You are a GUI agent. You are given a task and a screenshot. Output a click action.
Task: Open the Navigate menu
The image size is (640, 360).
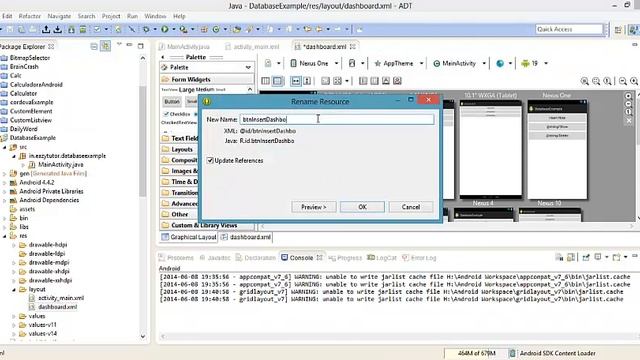59,16
